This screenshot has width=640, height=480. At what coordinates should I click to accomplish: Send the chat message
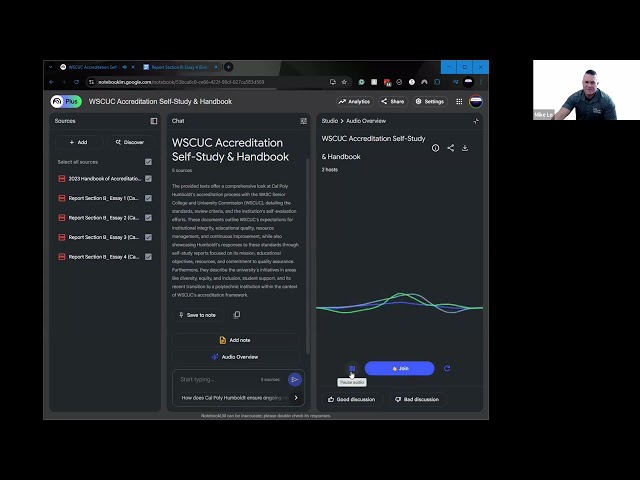coord(295,380)
